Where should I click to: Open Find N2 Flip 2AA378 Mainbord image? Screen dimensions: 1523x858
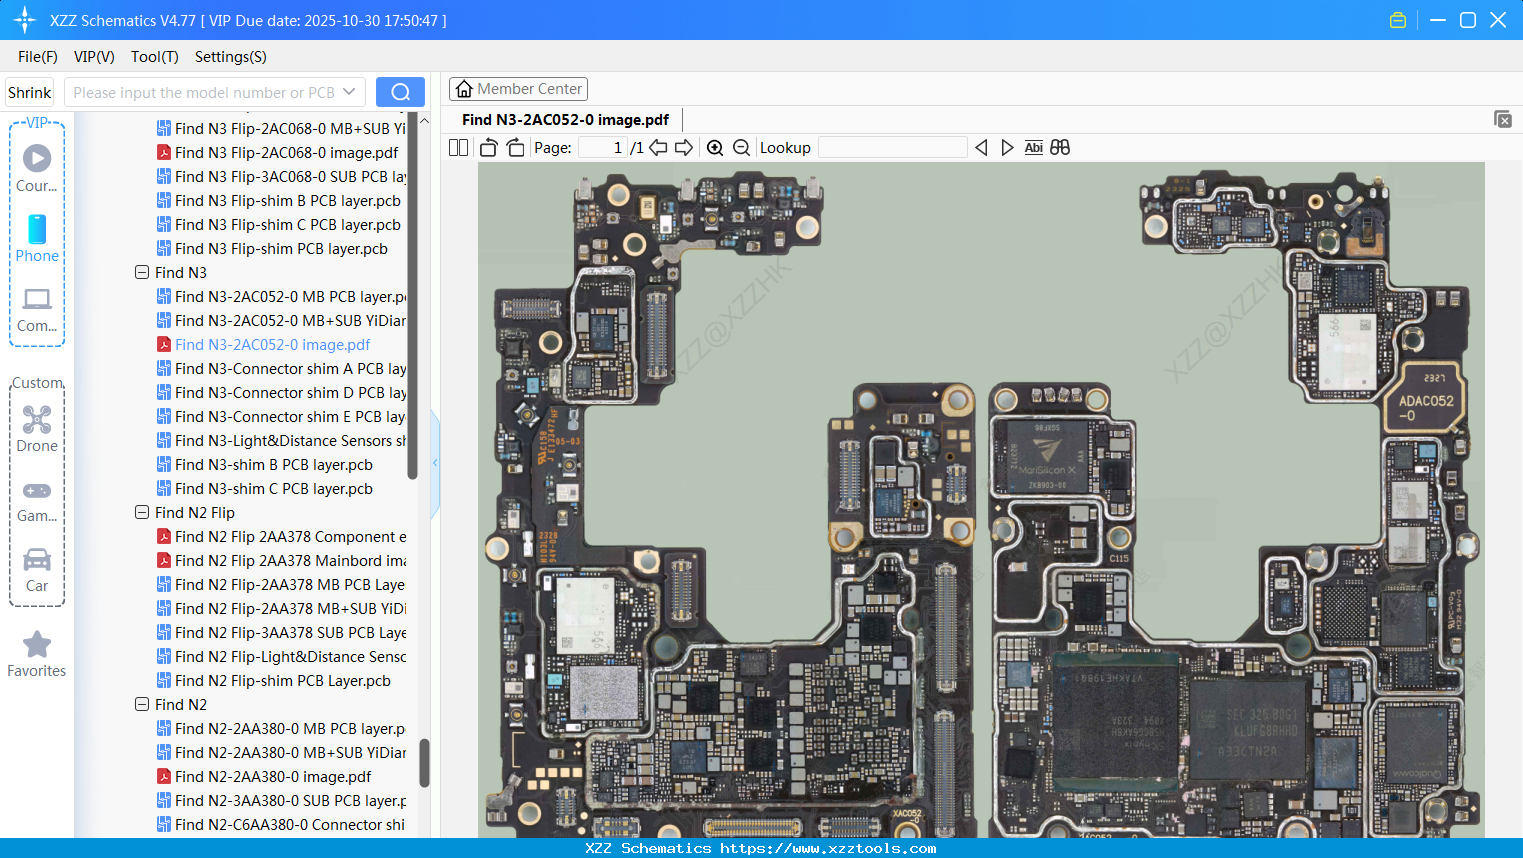click(281, 560)
